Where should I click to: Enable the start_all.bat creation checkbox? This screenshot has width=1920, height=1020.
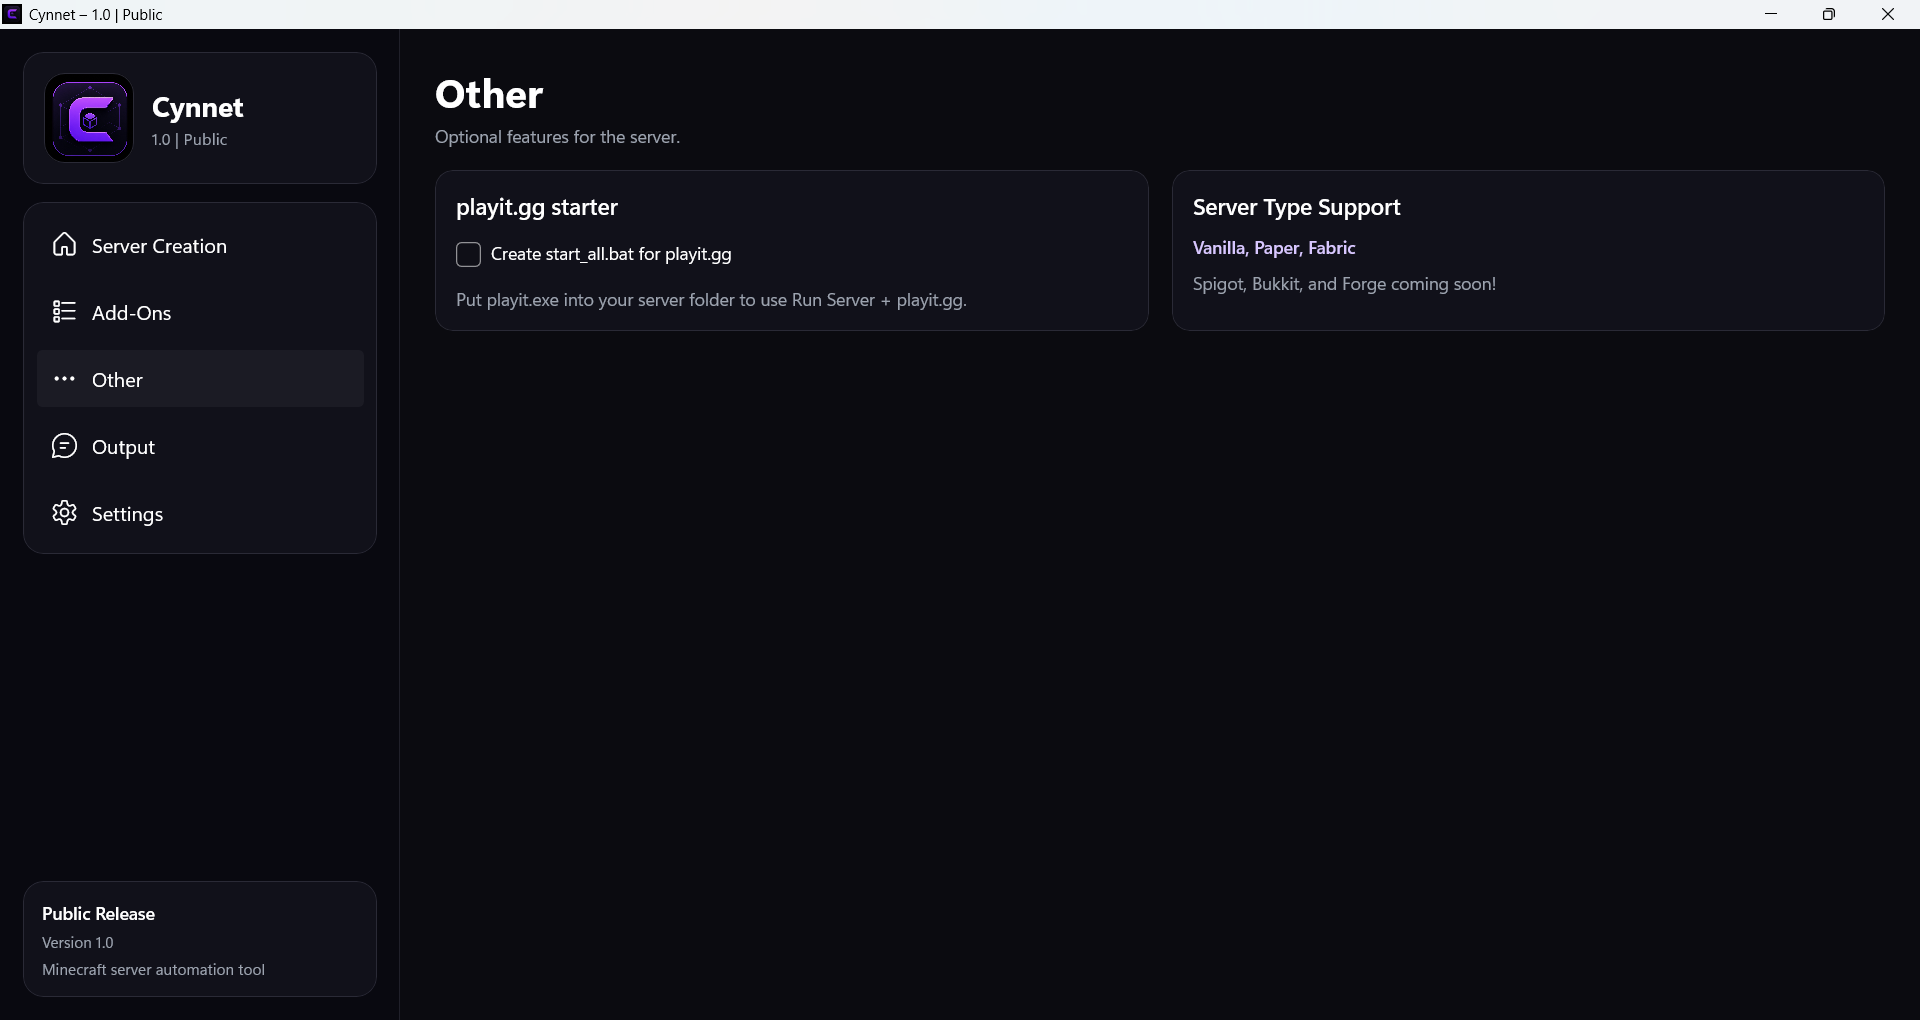pos(468,255)
